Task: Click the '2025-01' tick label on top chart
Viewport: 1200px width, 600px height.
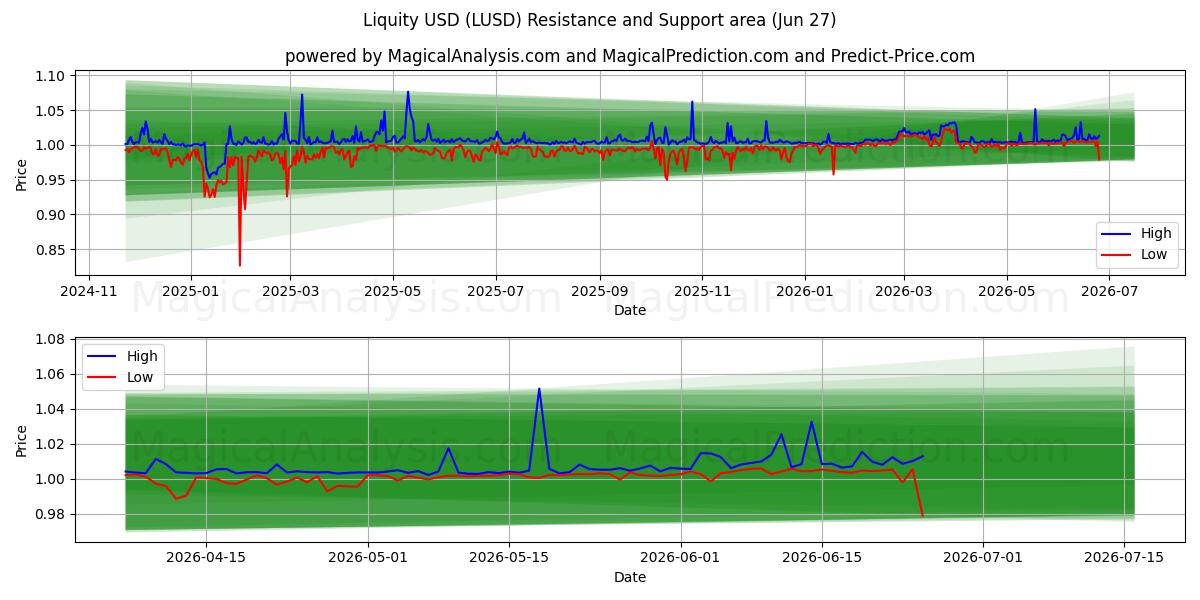Action: click(191, 290)
